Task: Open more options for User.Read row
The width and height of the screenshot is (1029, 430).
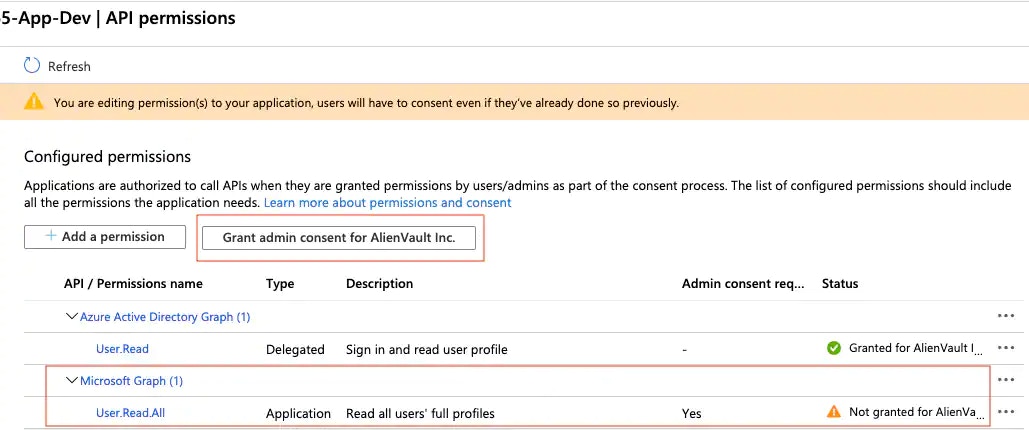Action: (1006, 348)
